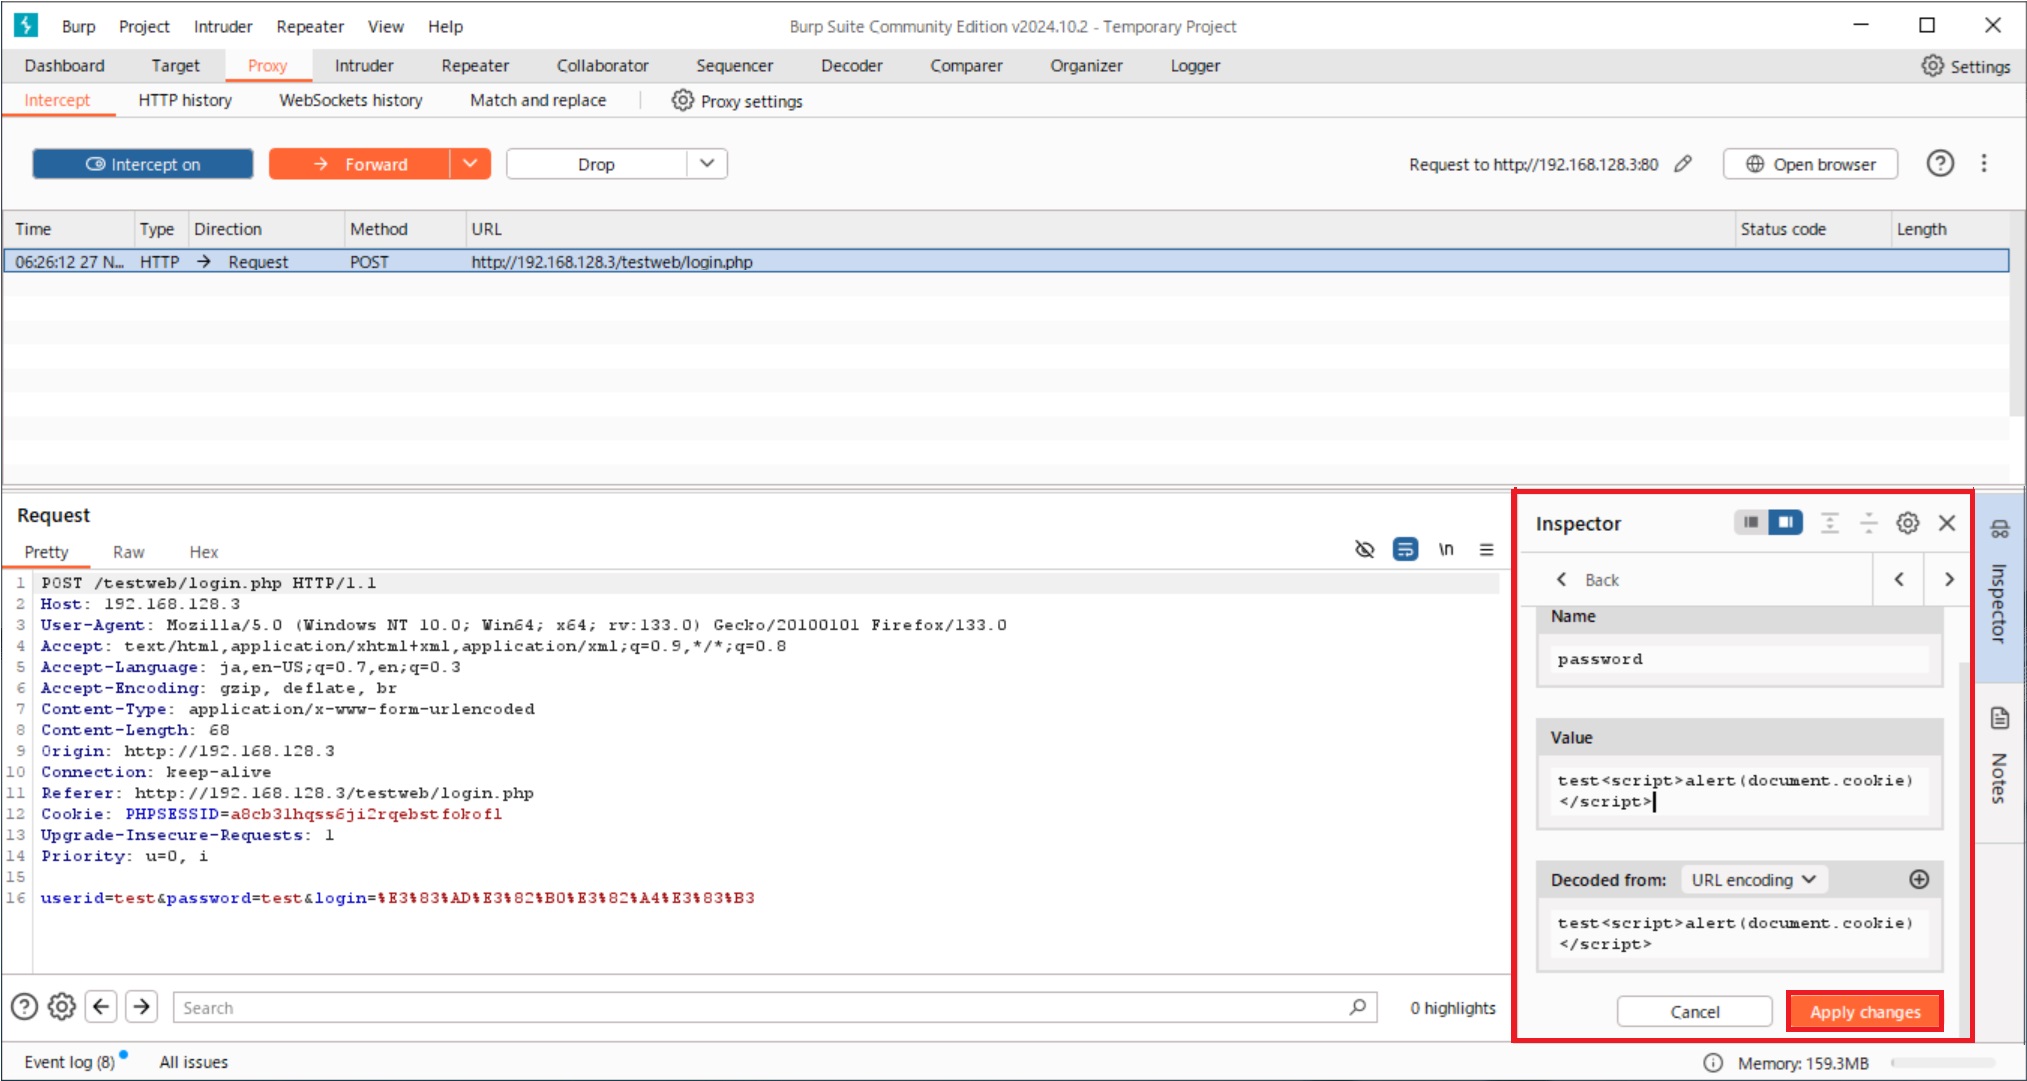Go to previous search match arrow
2027x1081 pixels.
point(101,1006)
